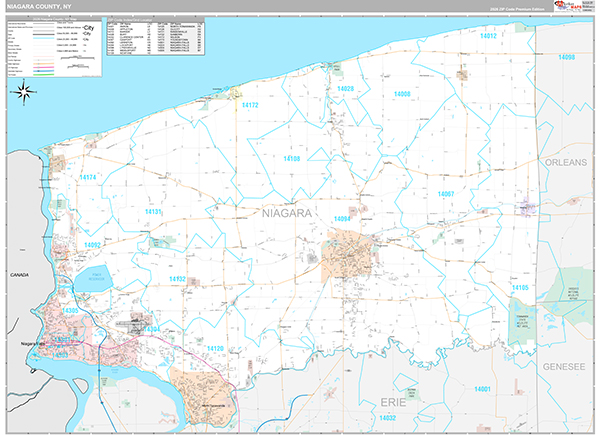Click the NIAGARA county name label
The width and height of the screenshot is (600, 435).
tap(288, 213)
